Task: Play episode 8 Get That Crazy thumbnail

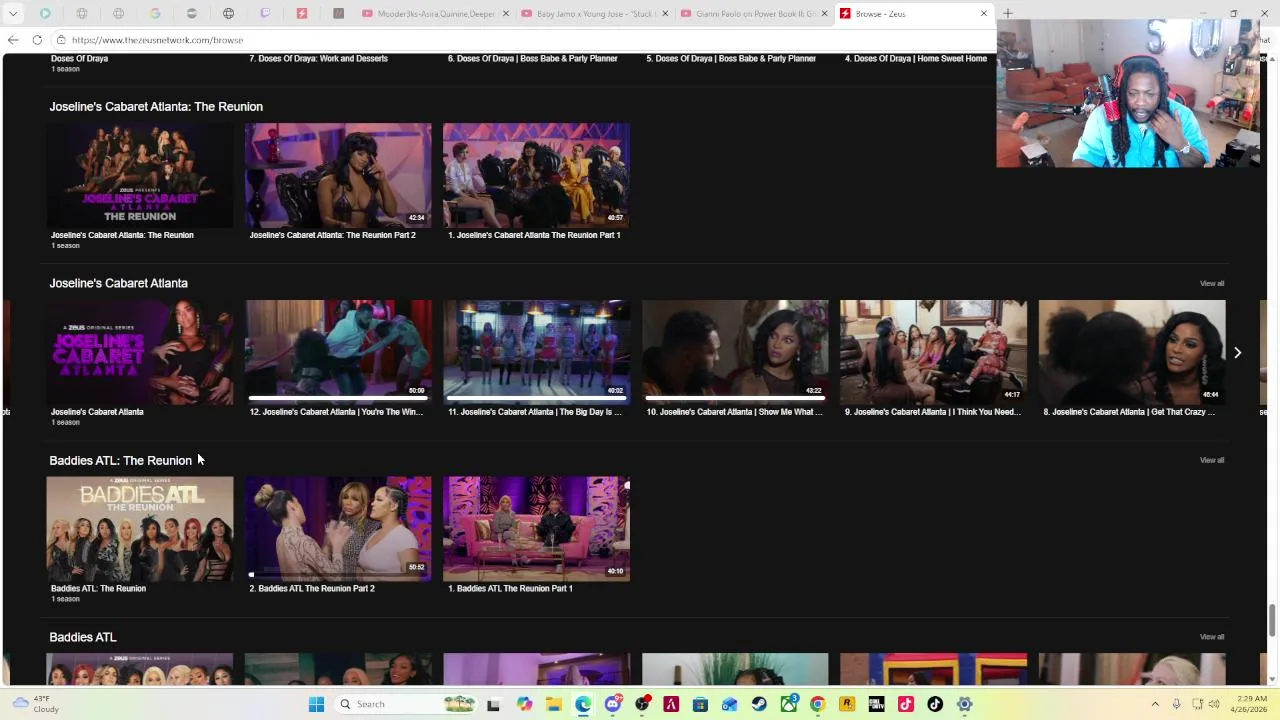Action: (x=1132, y=352)
